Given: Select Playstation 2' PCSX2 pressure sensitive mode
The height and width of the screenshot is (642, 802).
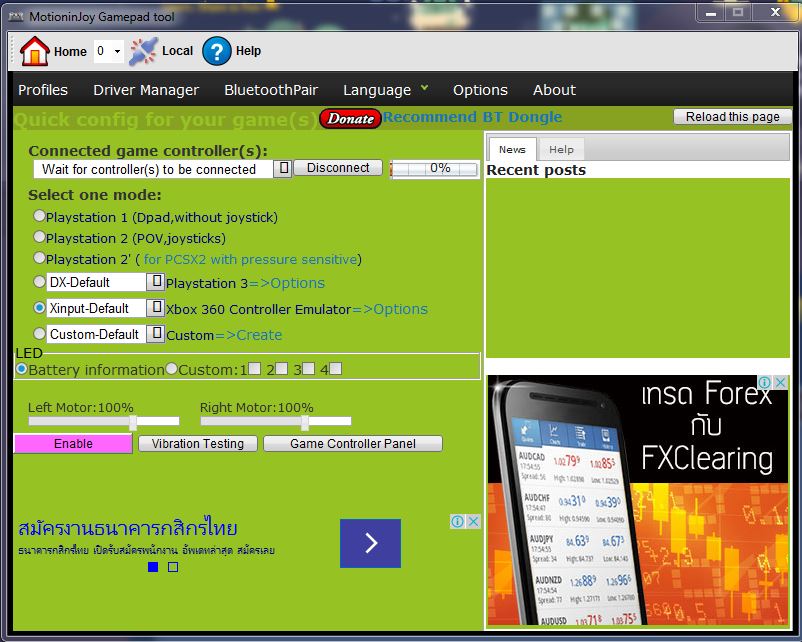Looking at the screenshot, I should pos(39,258).
